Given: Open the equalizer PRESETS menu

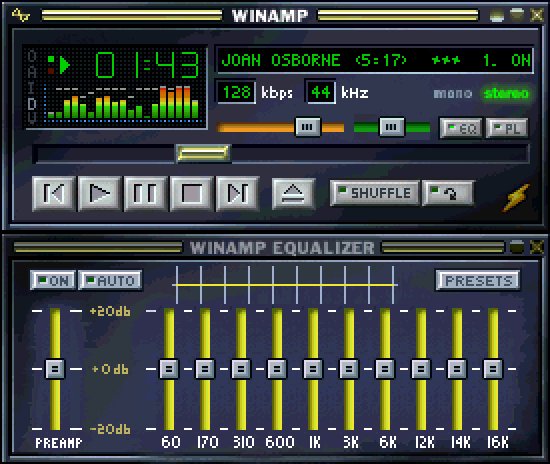Looking at the screenshot, I should pos(478,280).
